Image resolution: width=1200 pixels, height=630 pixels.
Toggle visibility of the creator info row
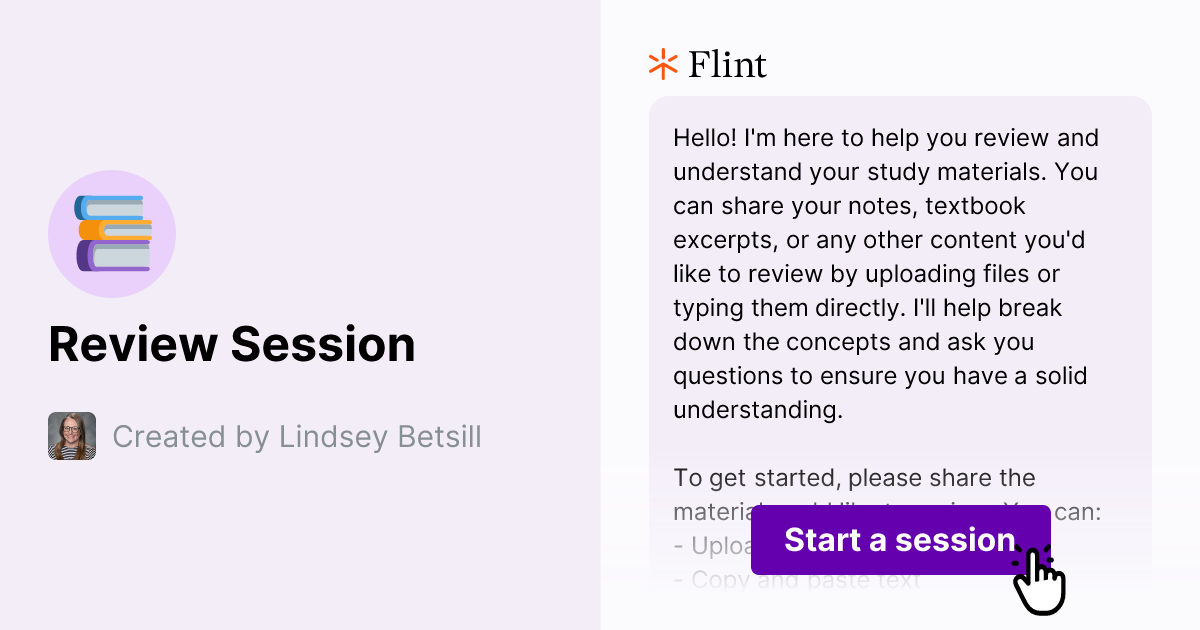[x=265, y=436]
